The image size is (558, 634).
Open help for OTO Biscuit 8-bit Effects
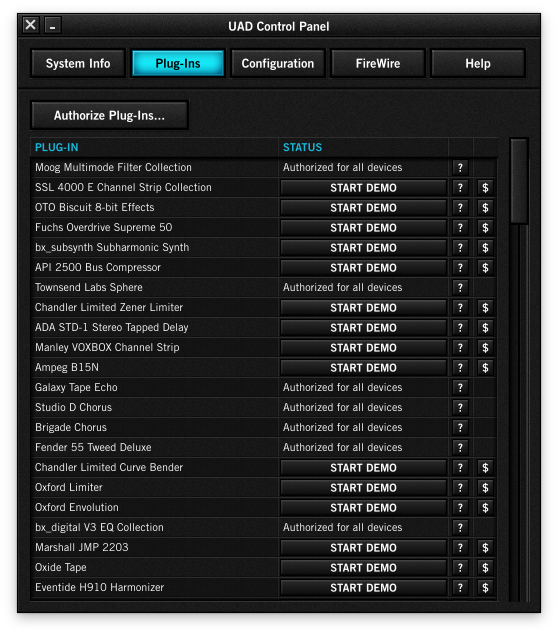460,207
